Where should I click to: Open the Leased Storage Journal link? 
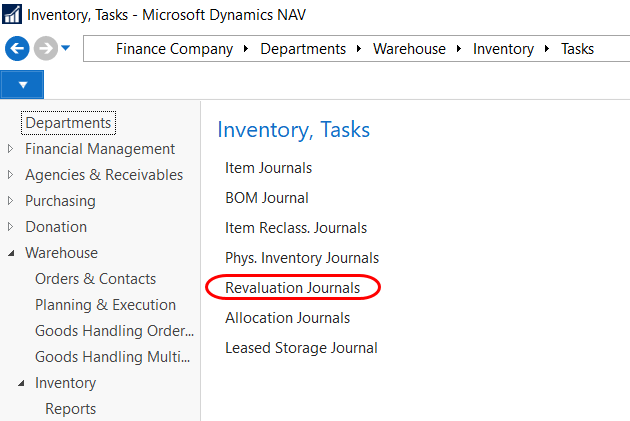click(301, 348)
